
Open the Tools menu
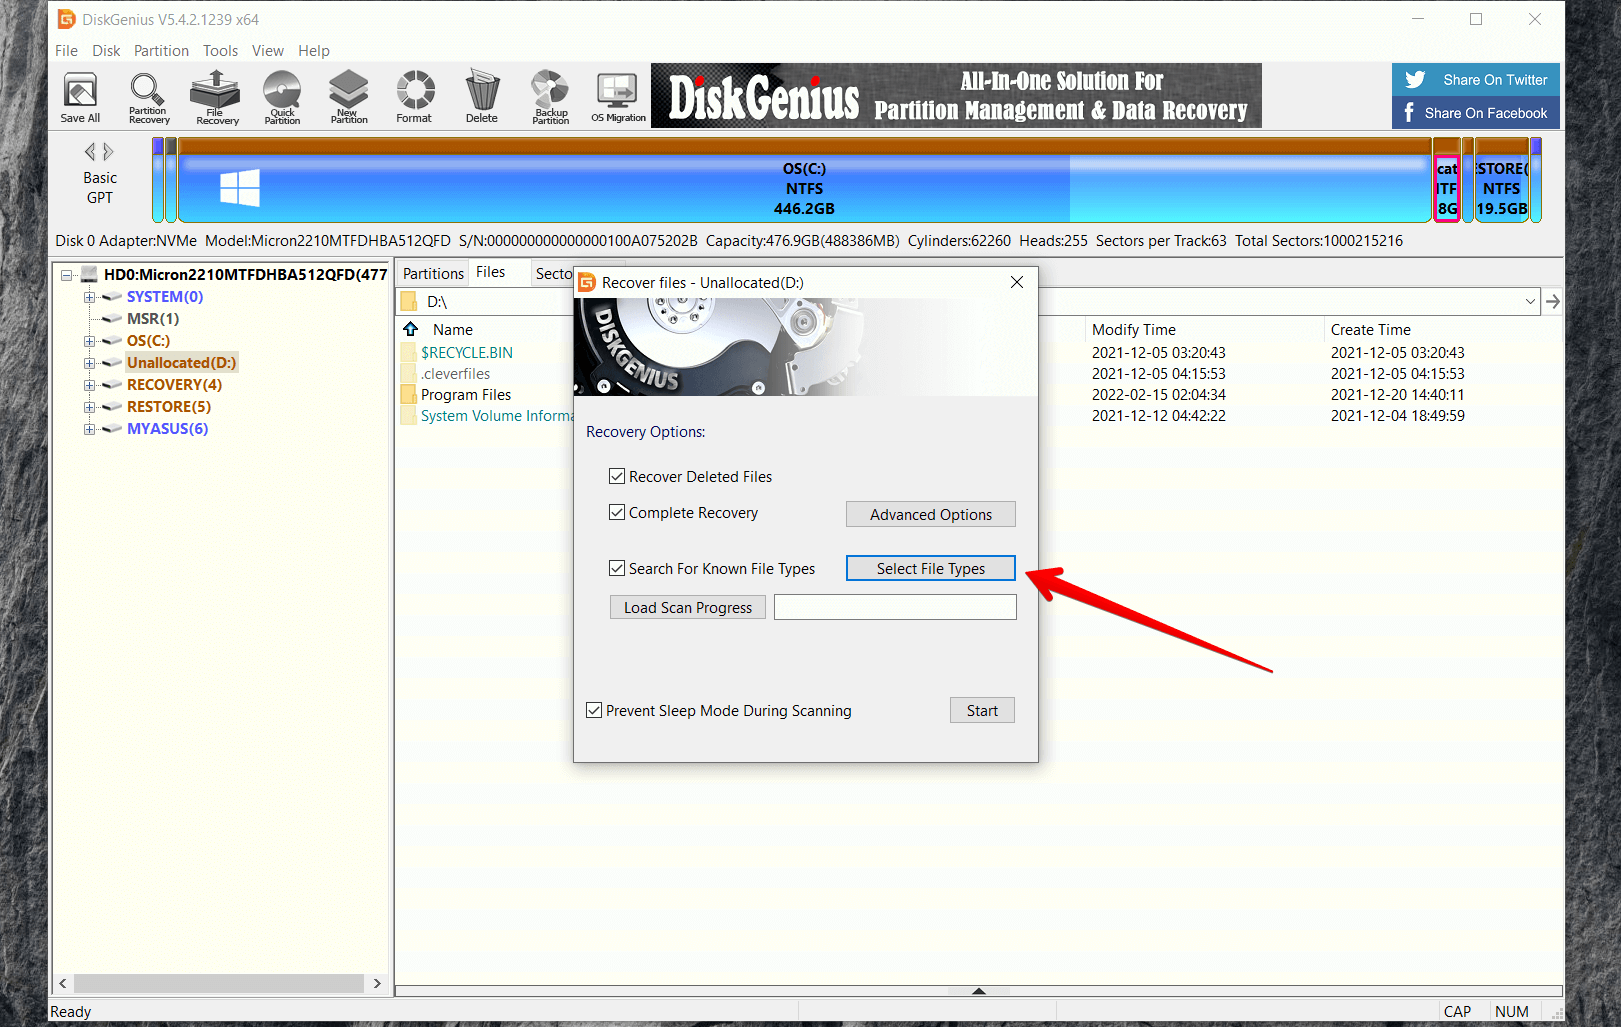tap(220, 51)
